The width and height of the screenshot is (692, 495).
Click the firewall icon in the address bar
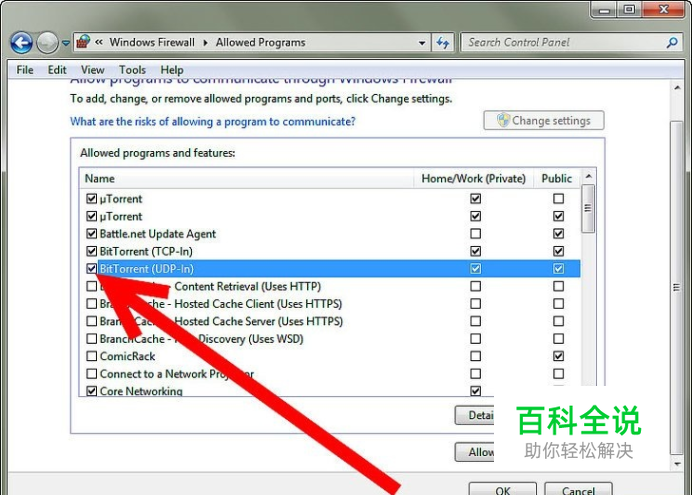click(x=83, y=42)
